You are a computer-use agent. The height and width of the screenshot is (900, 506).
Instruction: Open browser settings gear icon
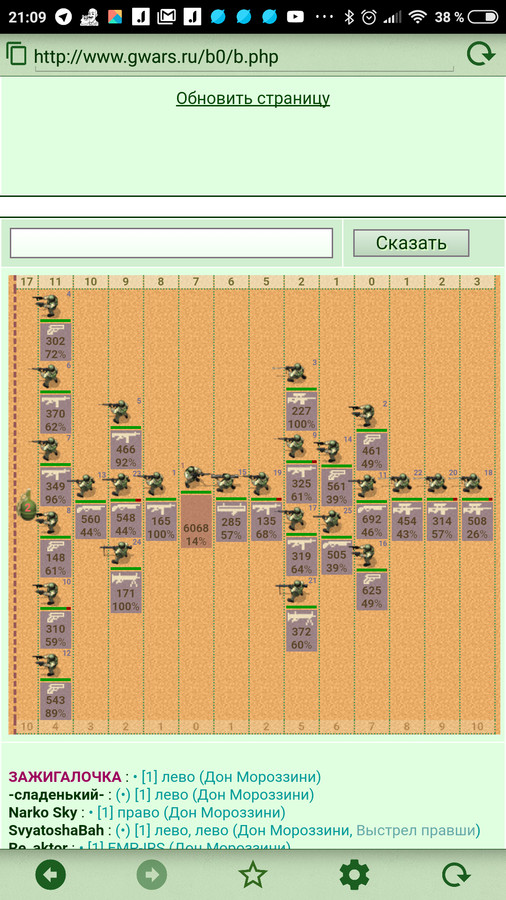(354, 875)
